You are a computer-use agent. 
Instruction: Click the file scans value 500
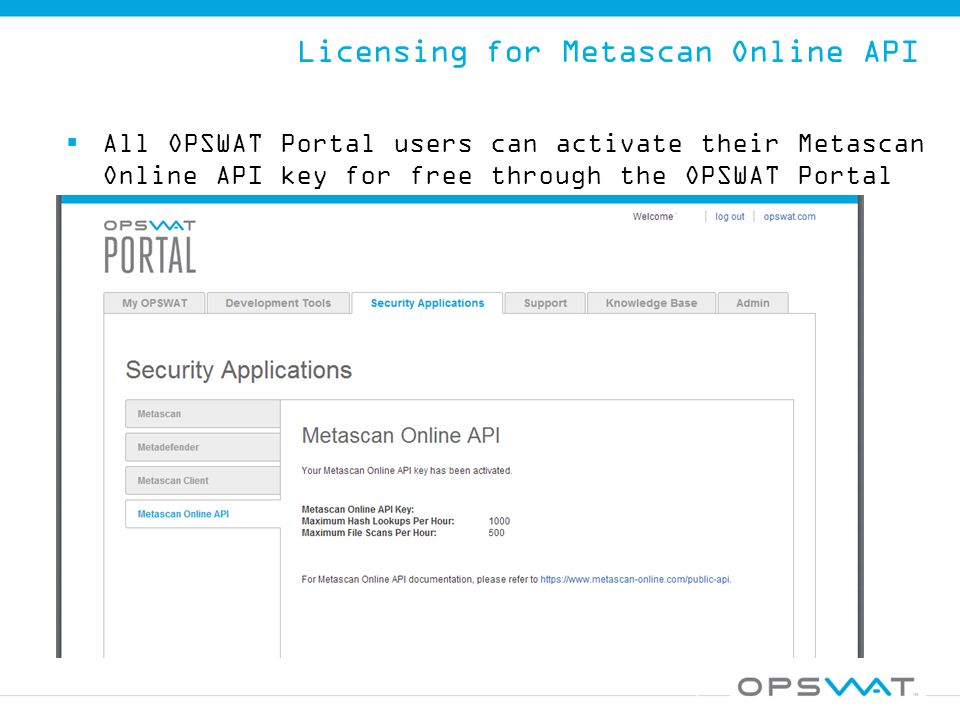point(497,533)
